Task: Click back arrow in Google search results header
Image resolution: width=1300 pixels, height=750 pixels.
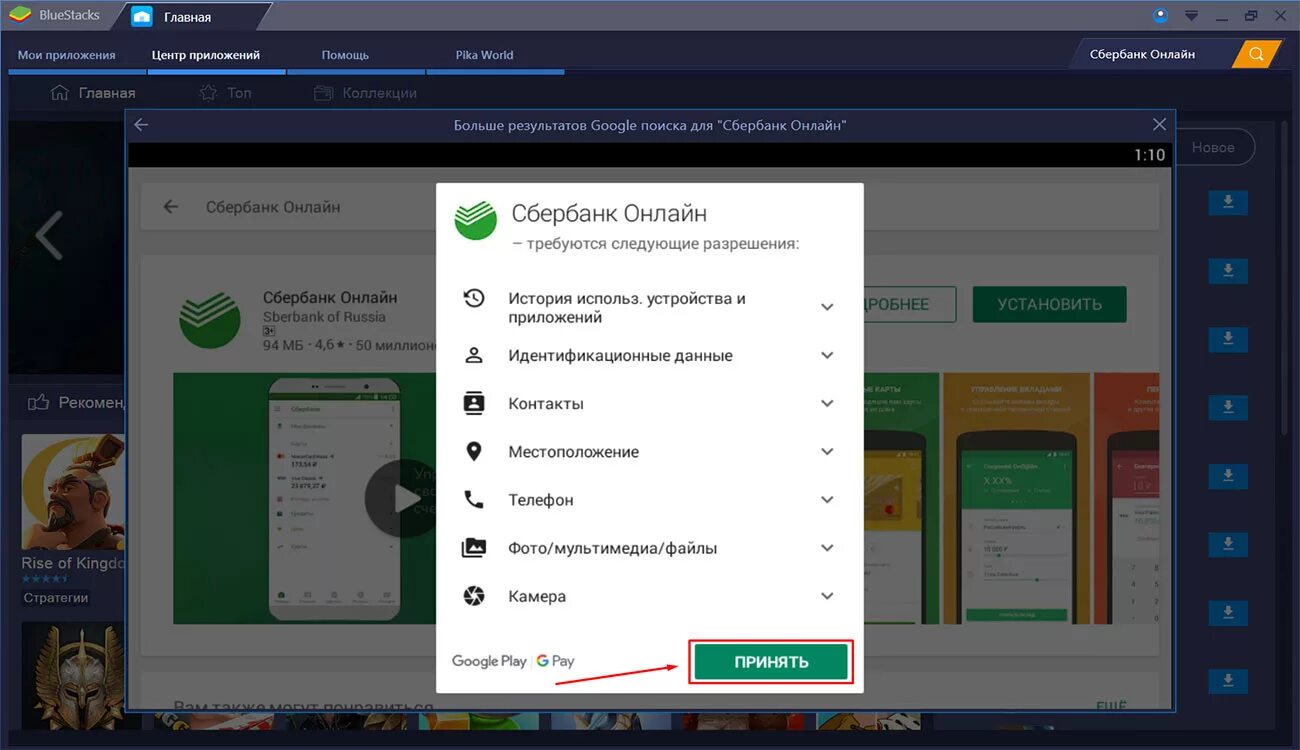Action: 141,125
